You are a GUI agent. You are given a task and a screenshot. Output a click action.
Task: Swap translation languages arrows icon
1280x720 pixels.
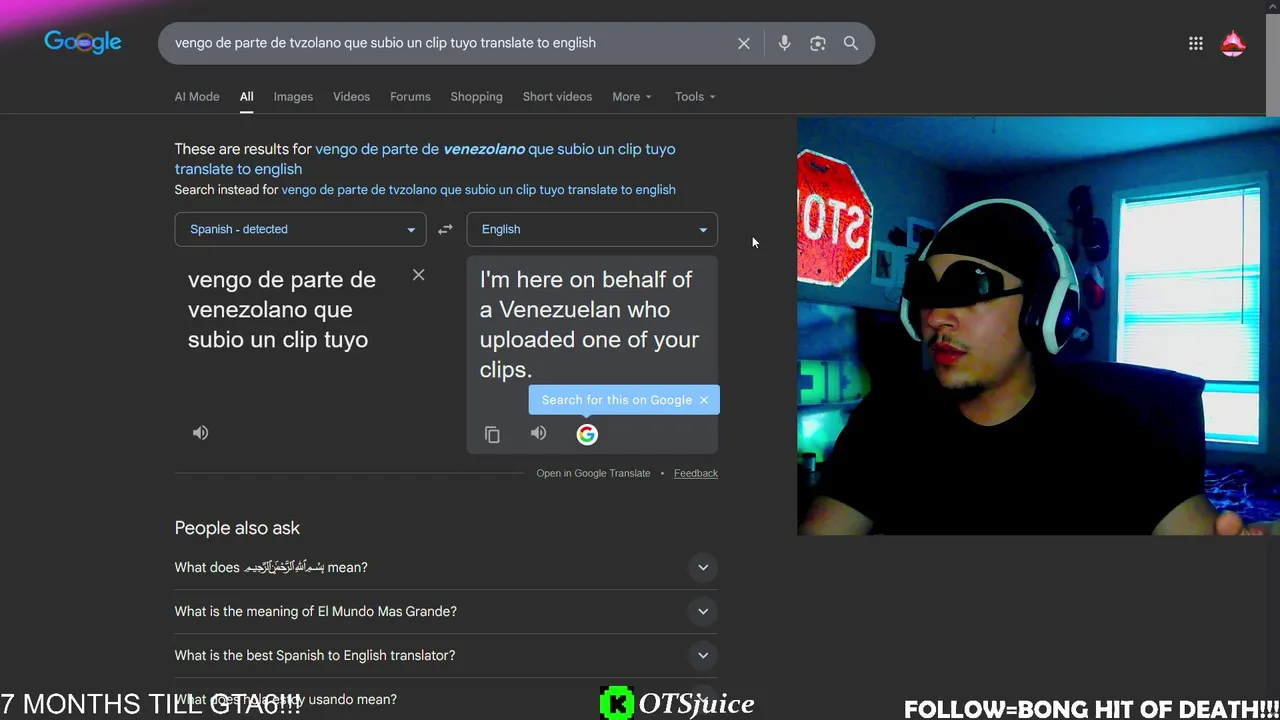coord(446,229)
